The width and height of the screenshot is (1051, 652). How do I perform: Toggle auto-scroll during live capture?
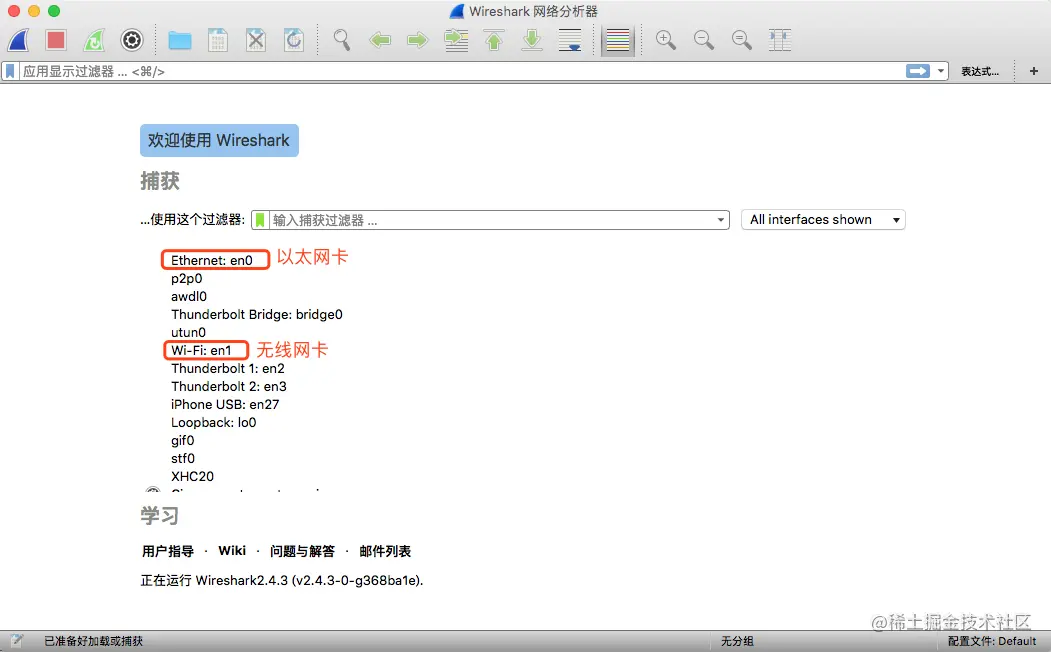coord(570,40)
